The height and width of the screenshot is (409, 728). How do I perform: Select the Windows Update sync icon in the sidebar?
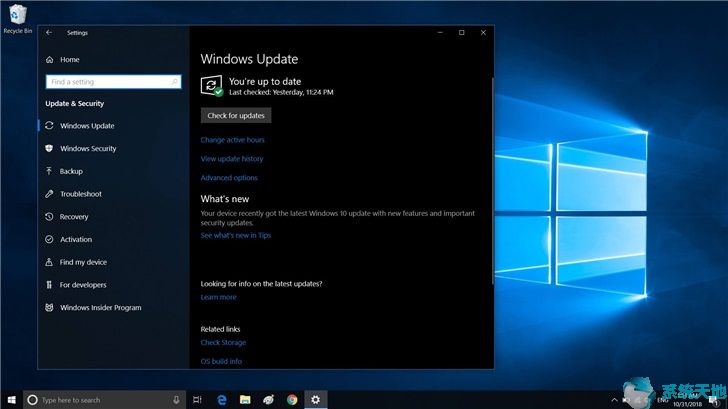click(x=49, y=125)
